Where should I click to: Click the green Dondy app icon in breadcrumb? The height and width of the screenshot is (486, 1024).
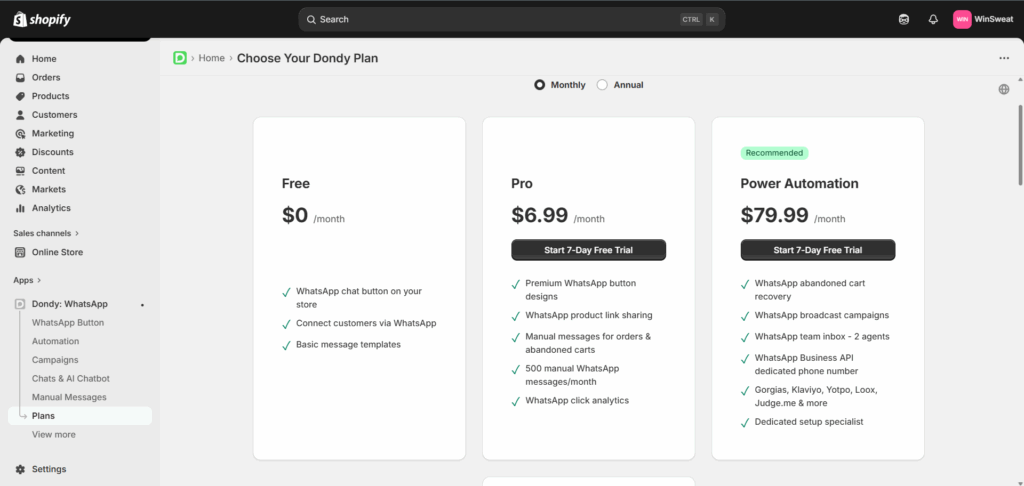point(180,58)
